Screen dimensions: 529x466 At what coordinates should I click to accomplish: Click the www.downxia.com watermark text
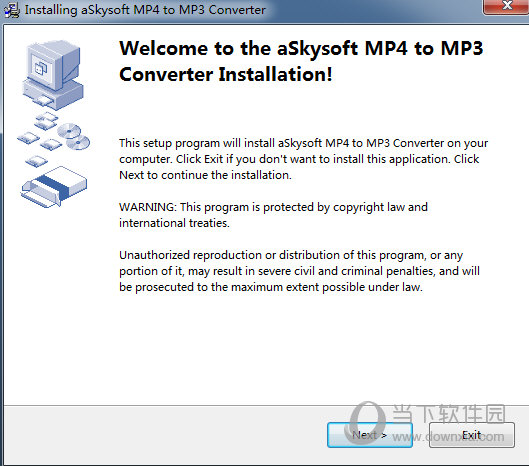[448, 437]
